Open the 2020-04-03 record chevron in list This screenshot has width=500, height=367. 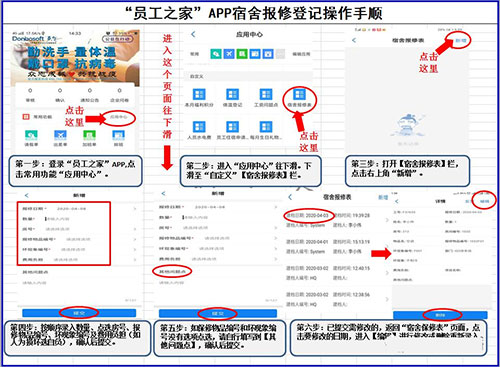(387, 220)
